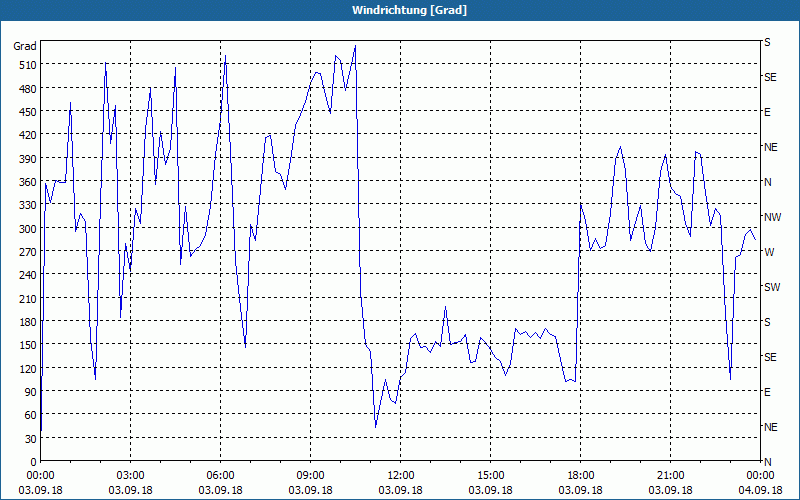Select the 90 y-axis value
Viewport: 800px width, 500px height.
tap(31, 392)
